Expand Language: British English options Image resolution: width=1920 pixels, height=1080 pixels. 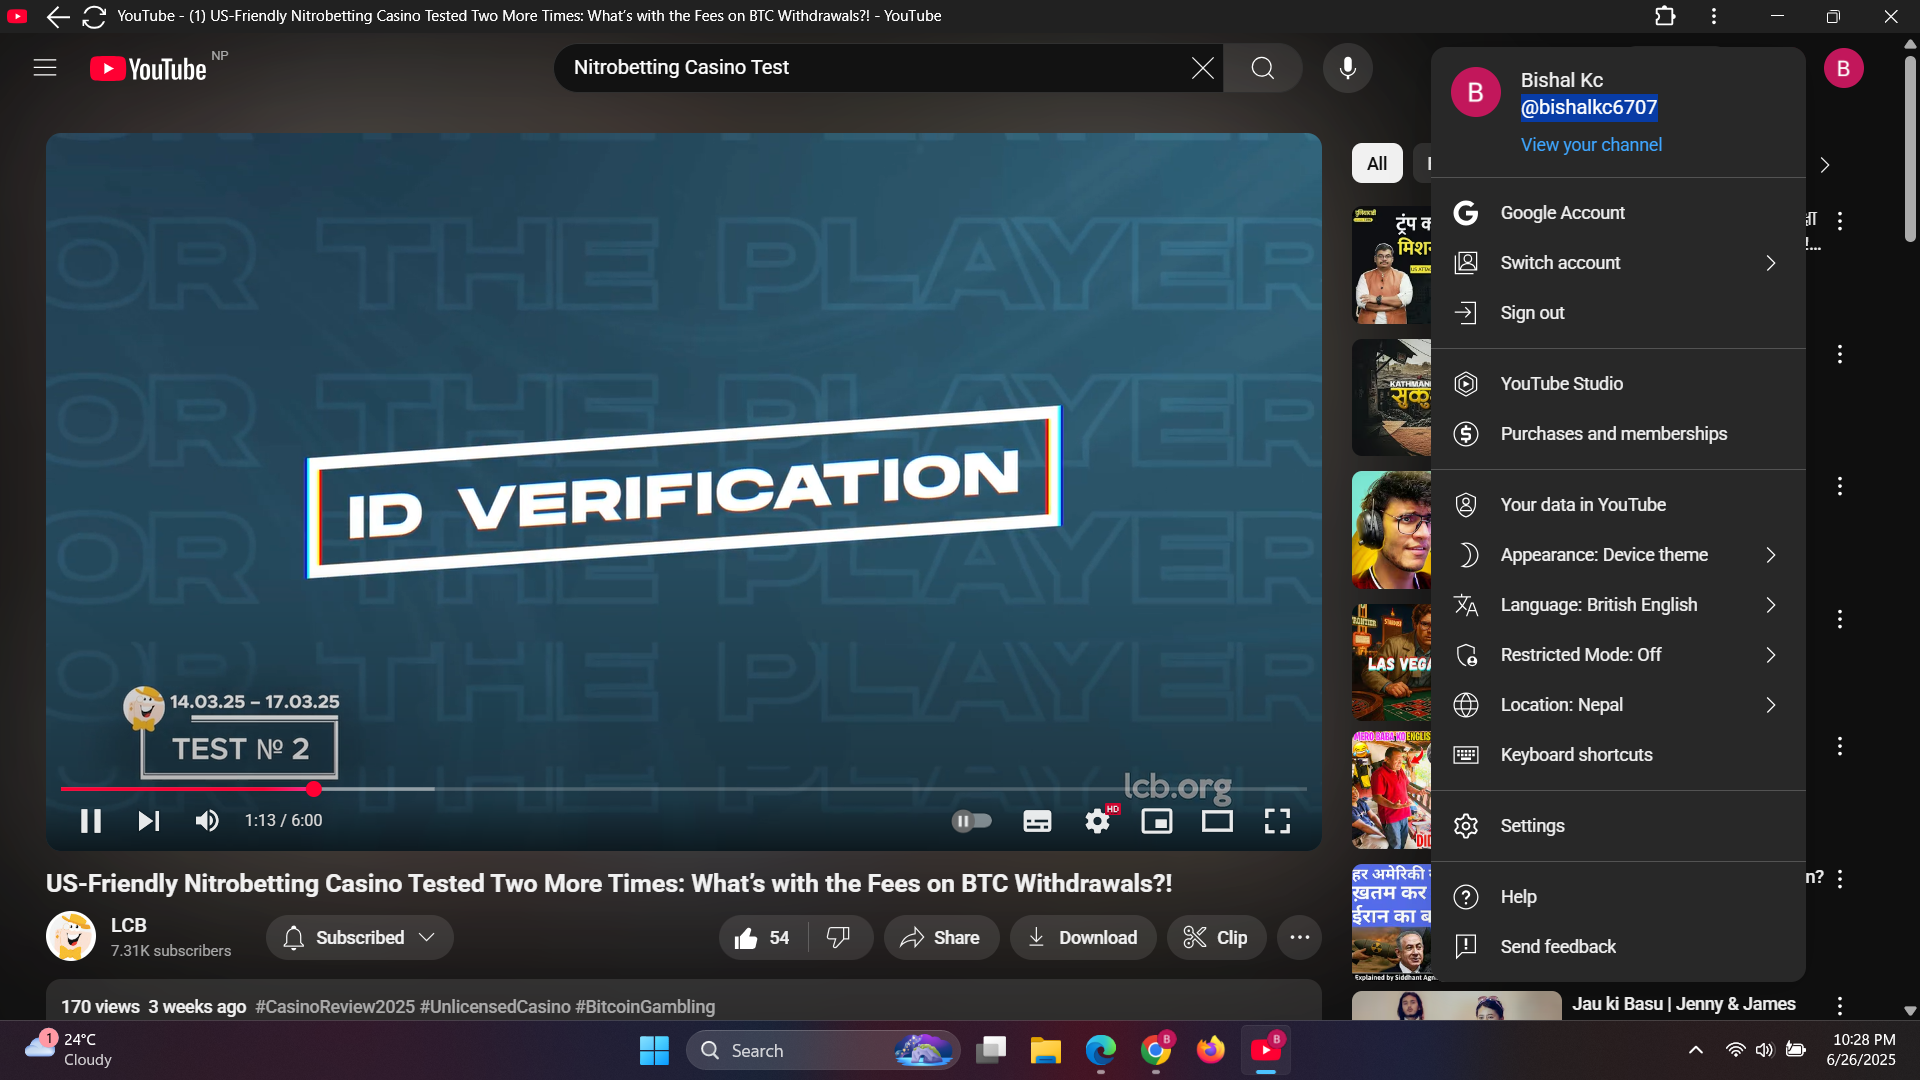[1618, 605]
